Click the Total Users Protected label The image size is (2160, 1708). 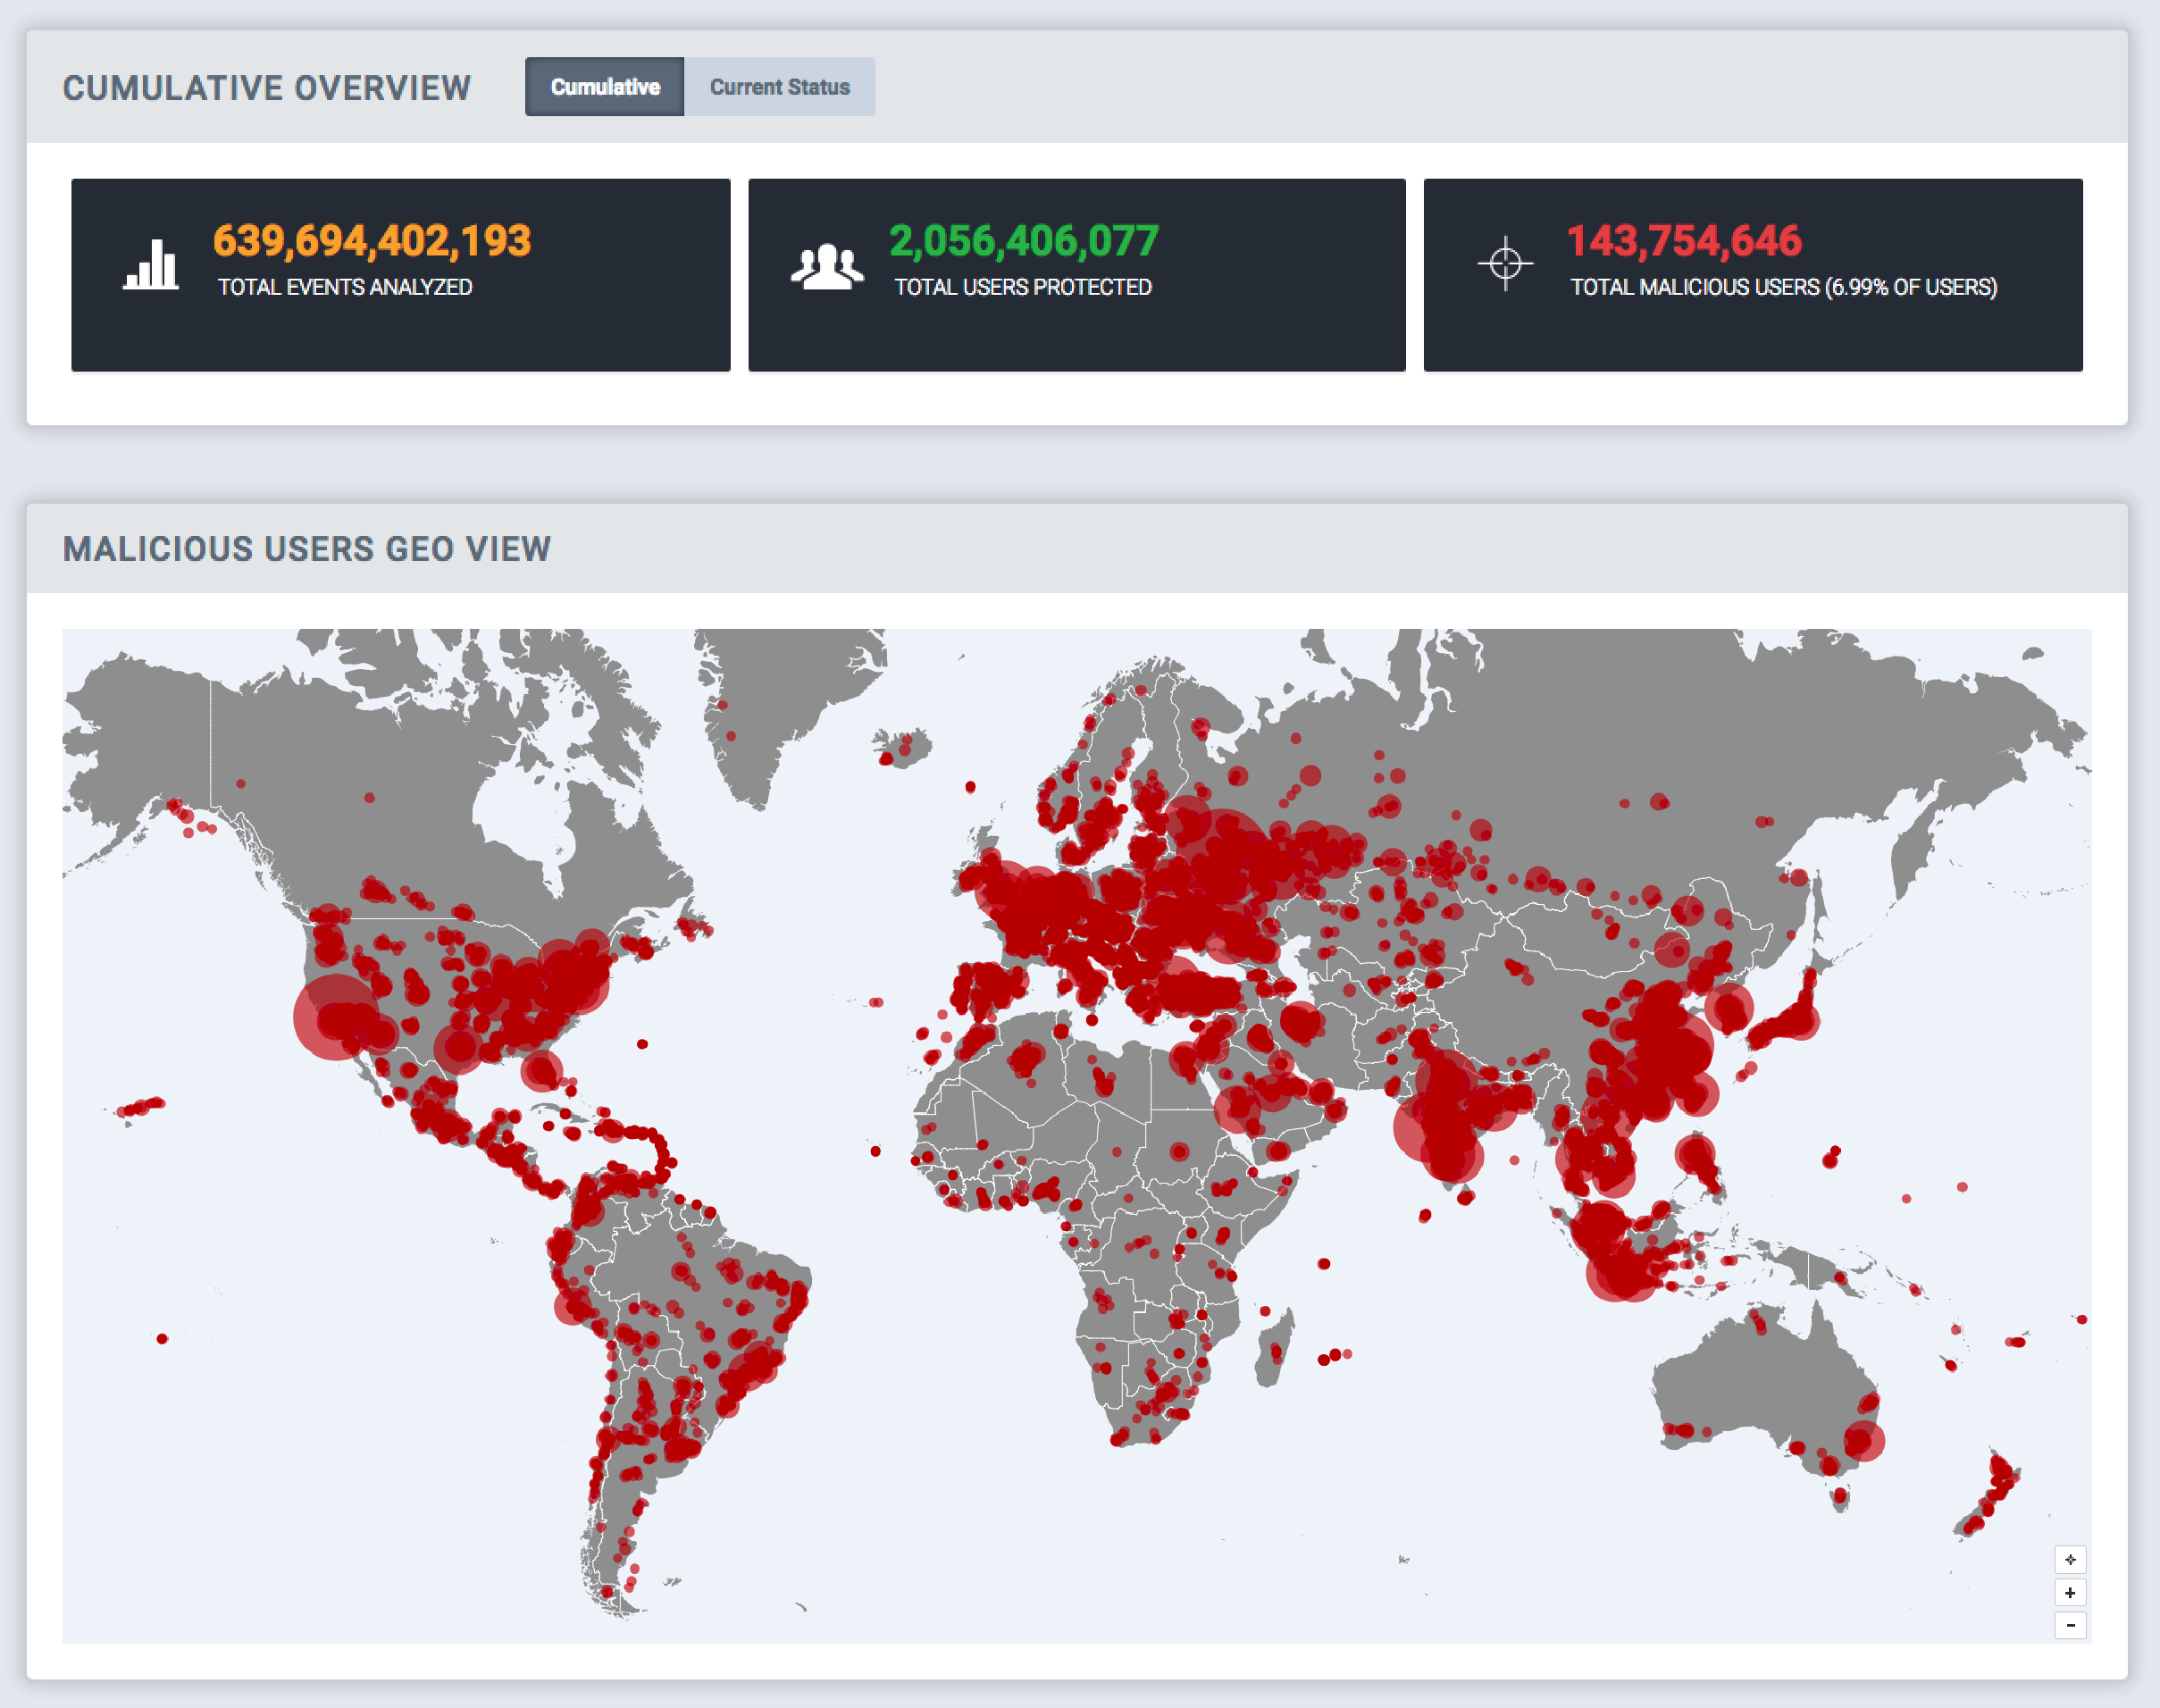click(1023, 287)
